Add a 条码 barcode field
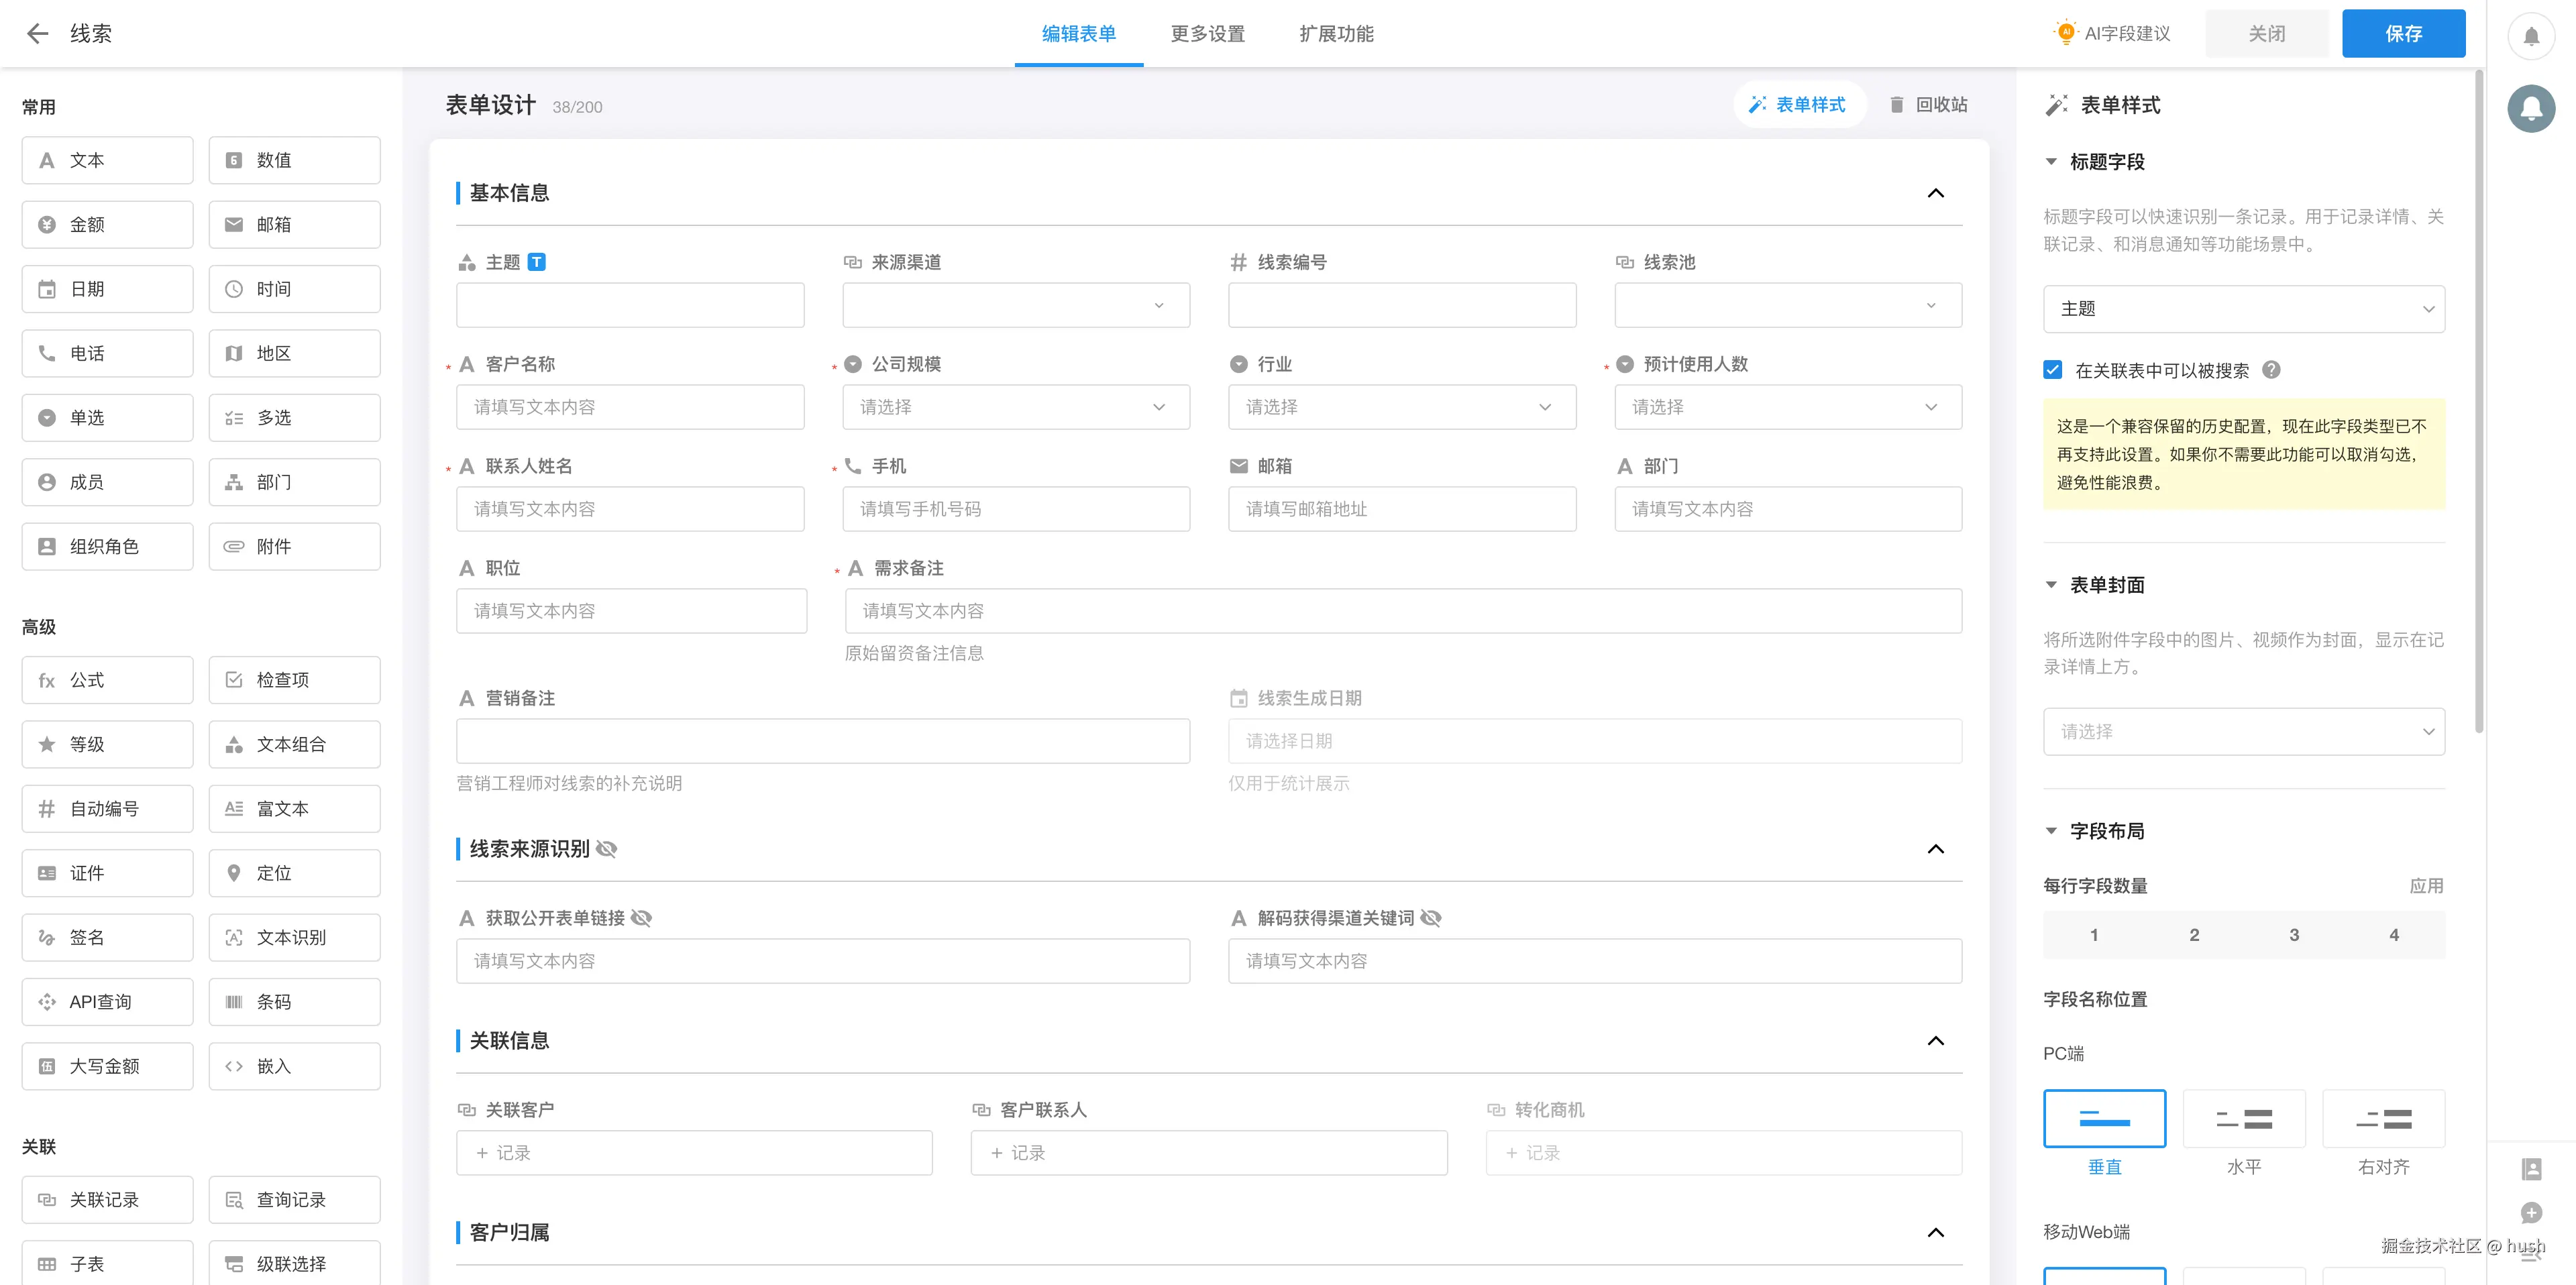Viewport: 2576px width, 1285px height. (x=294, y=1002)
